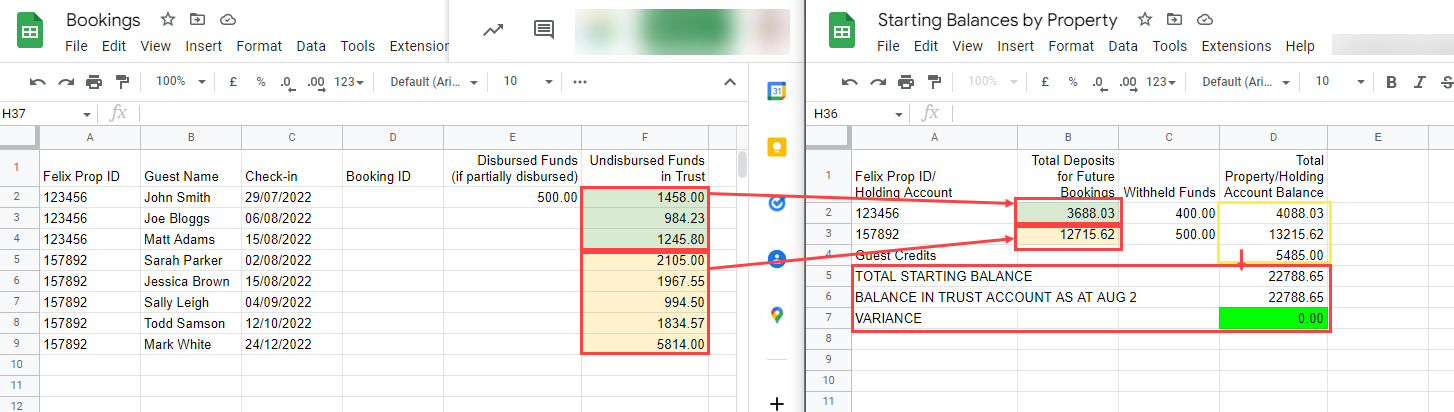Open the Insert menu in Bookings

tap(205, 46)
